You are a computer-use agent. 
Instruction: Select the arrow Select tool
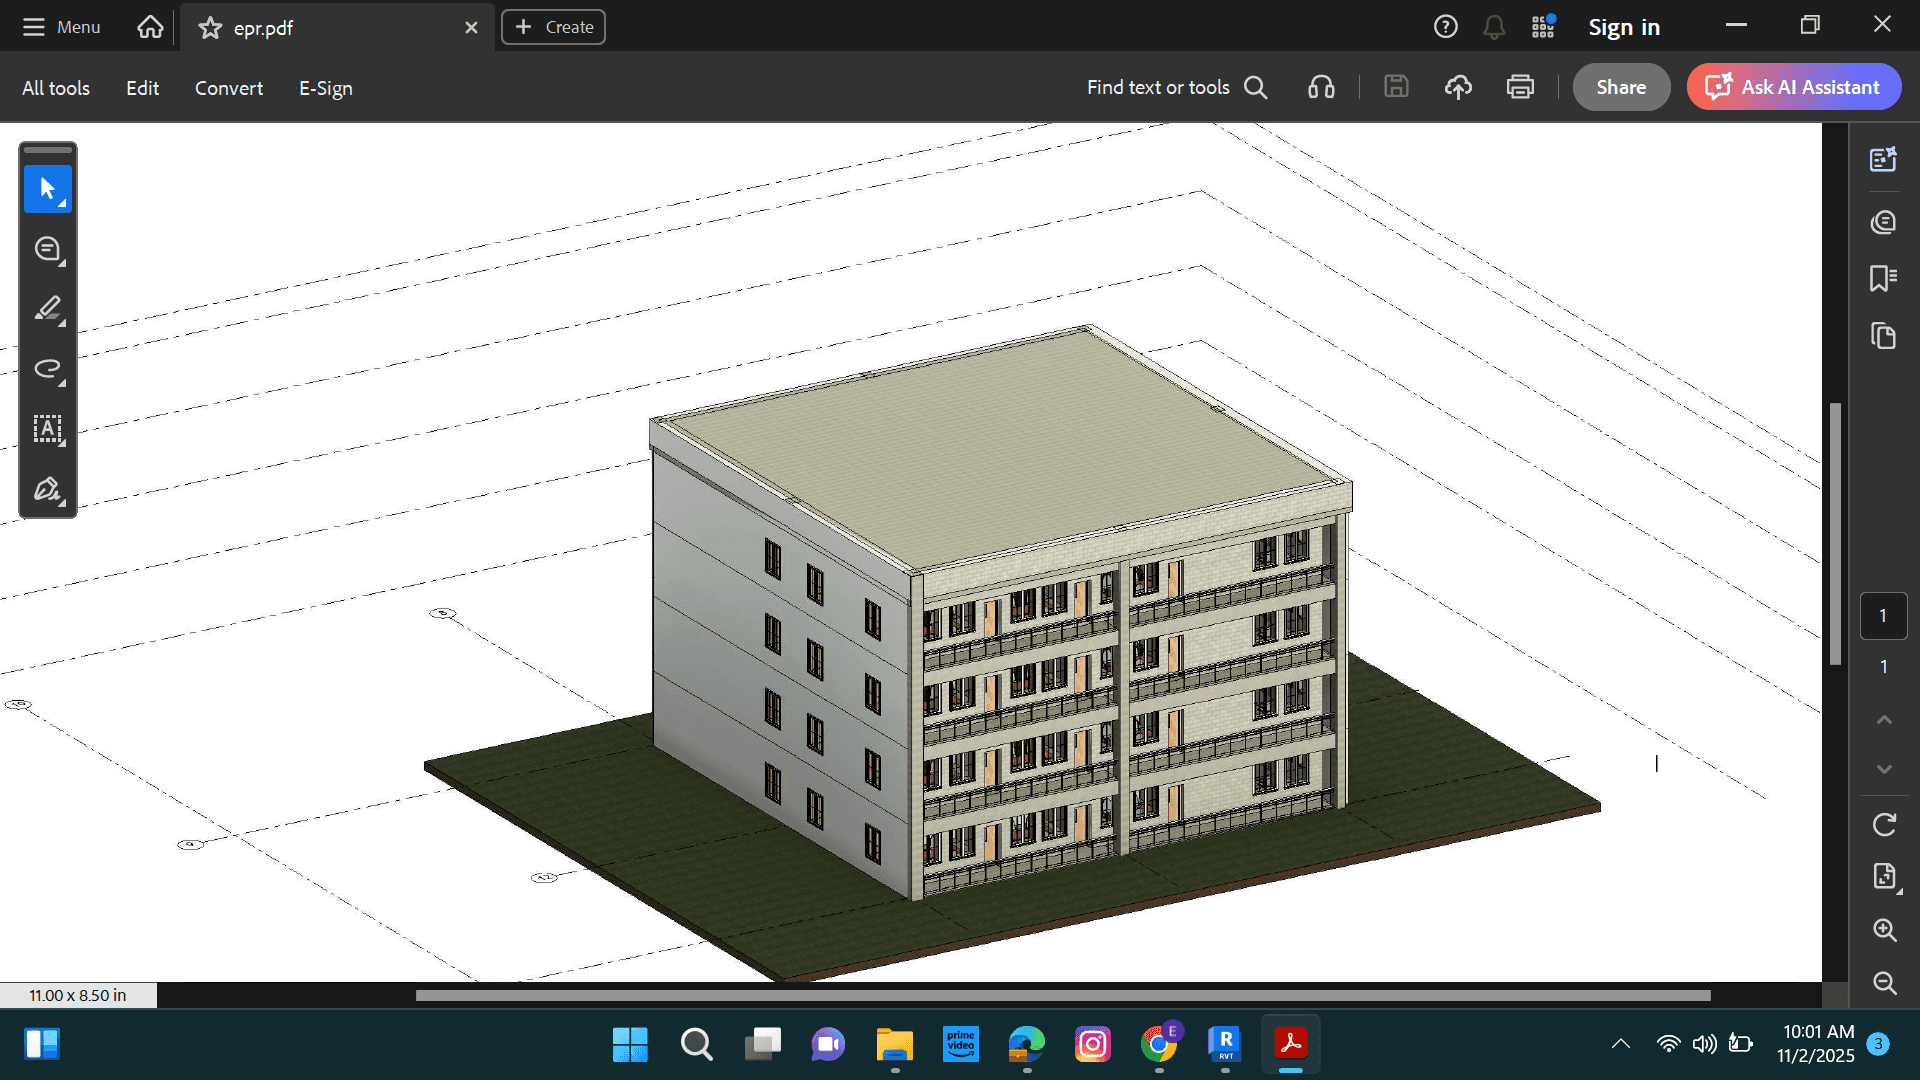pyautogui.click(x=47, y=189)
